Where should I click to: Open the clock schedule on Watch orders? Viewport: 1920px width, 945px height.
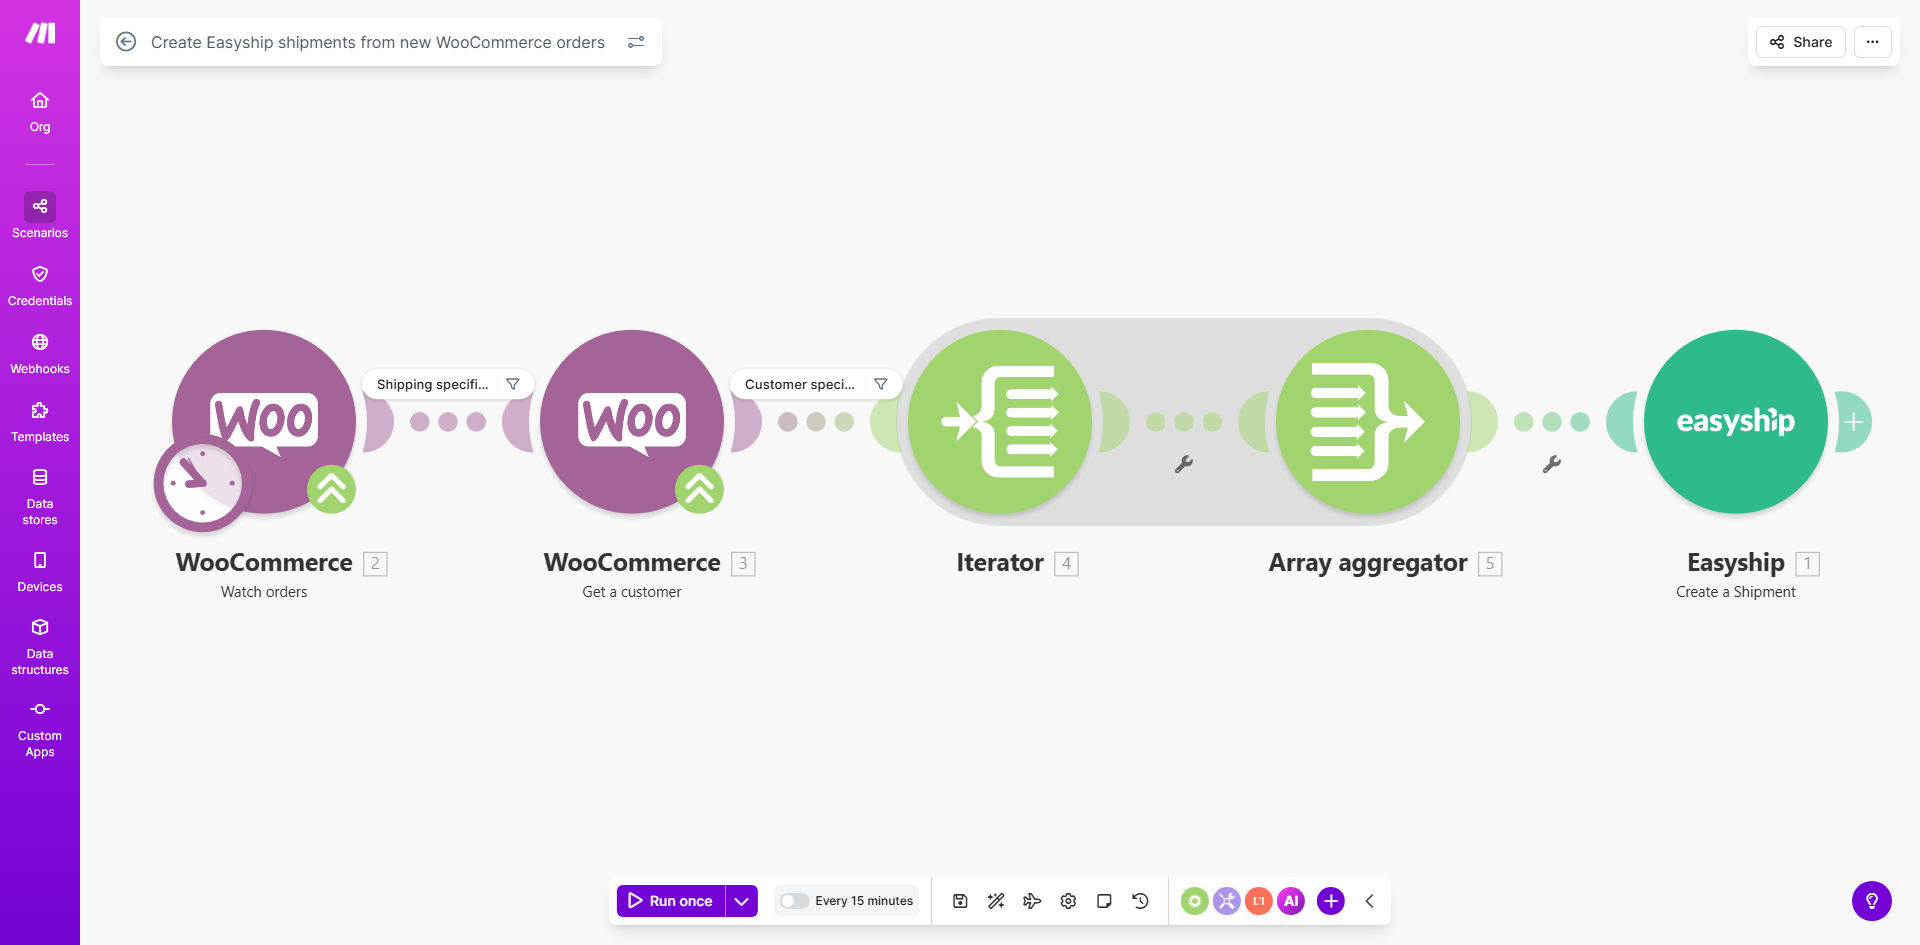200,485
